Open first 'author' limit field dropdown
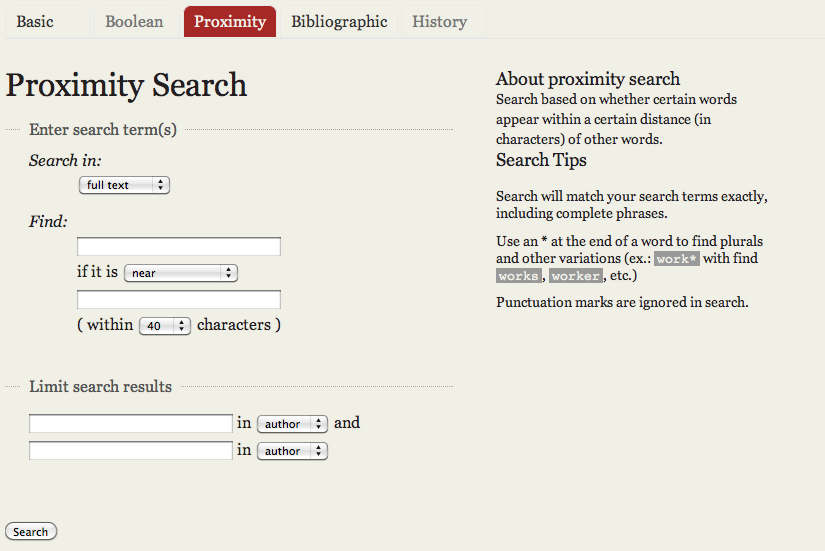Viewport: 825px width, 551px height. click(x=292, y=424)
